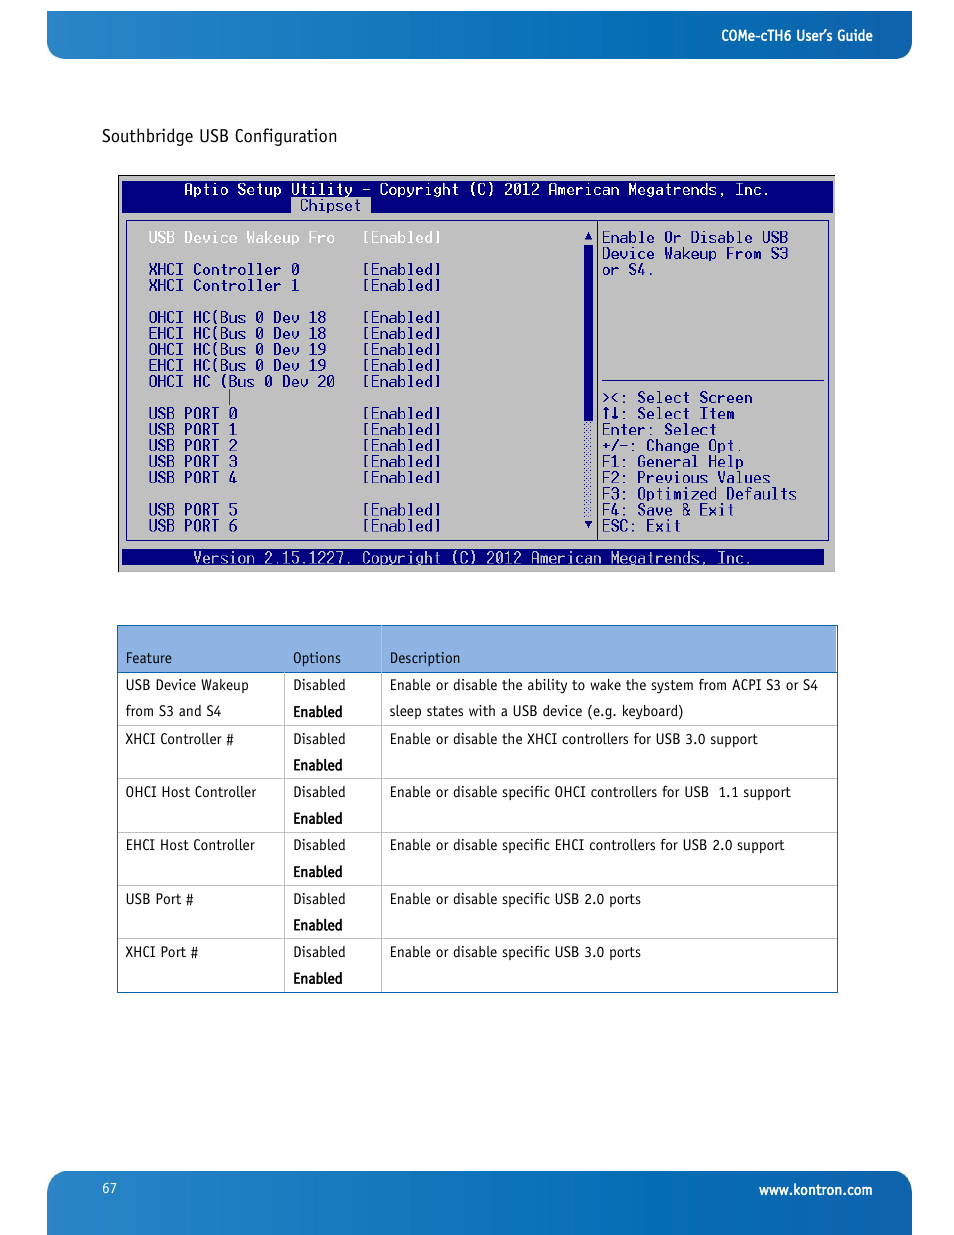Change Enabled value for USB PORT 0
The width and height of the screenshot is (954, 1235).
pos(402,414)
